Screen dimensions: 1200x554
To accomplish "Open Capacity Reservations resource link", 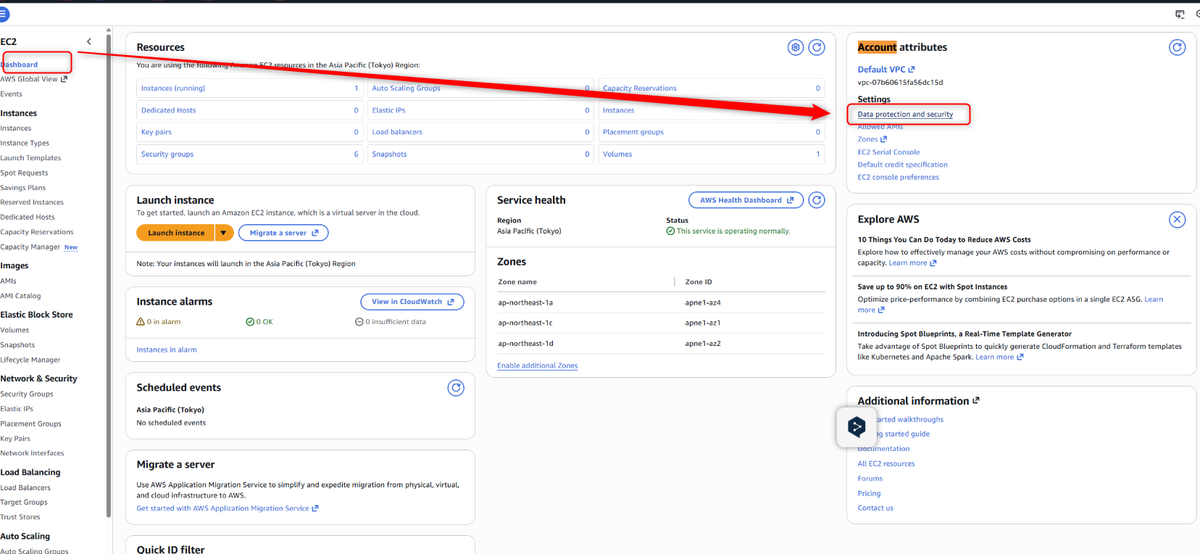I will [640, 88].
